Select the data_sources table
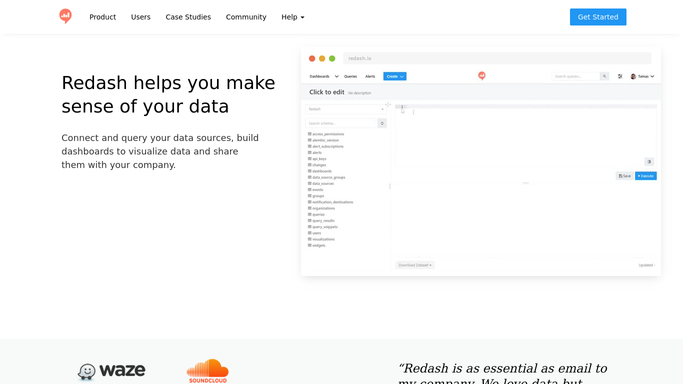This screenshot has width=683, height=384. [x=323, y=184]
